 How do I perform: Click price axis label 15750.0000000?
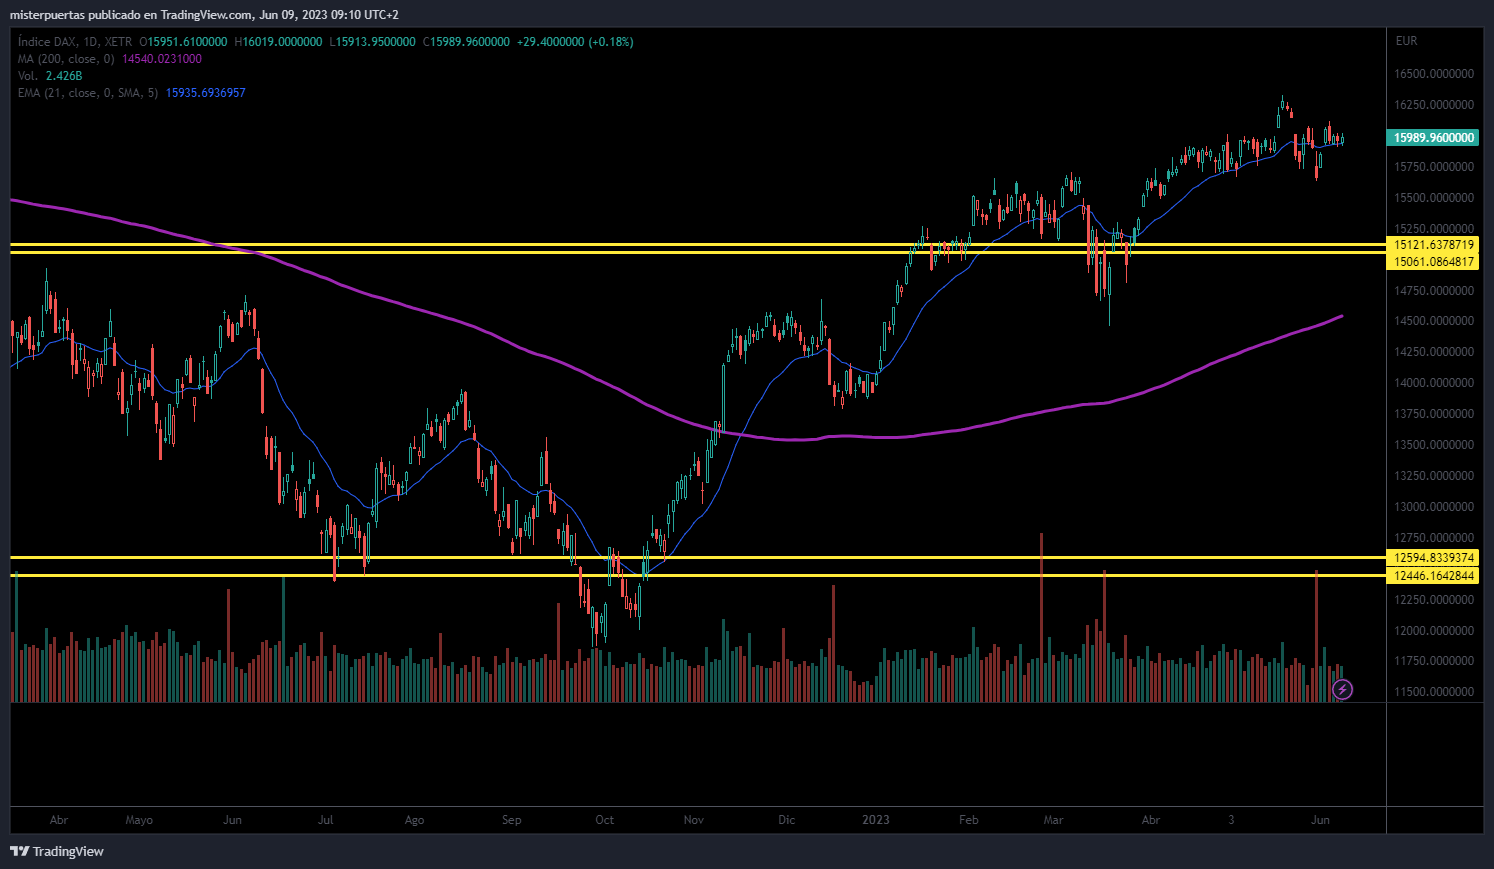(x=1434, y=167)
